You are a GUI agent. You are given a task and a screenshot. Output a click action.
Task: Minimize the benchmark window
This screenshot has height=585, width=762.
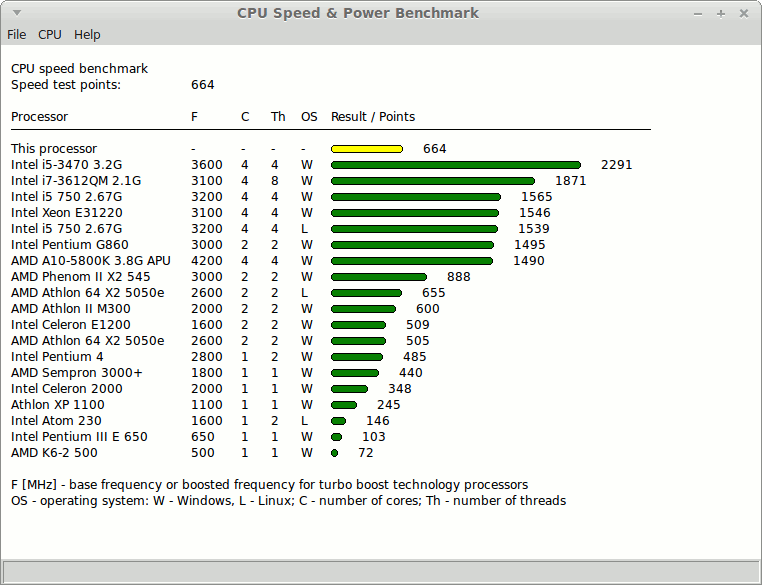coord(697,13)
